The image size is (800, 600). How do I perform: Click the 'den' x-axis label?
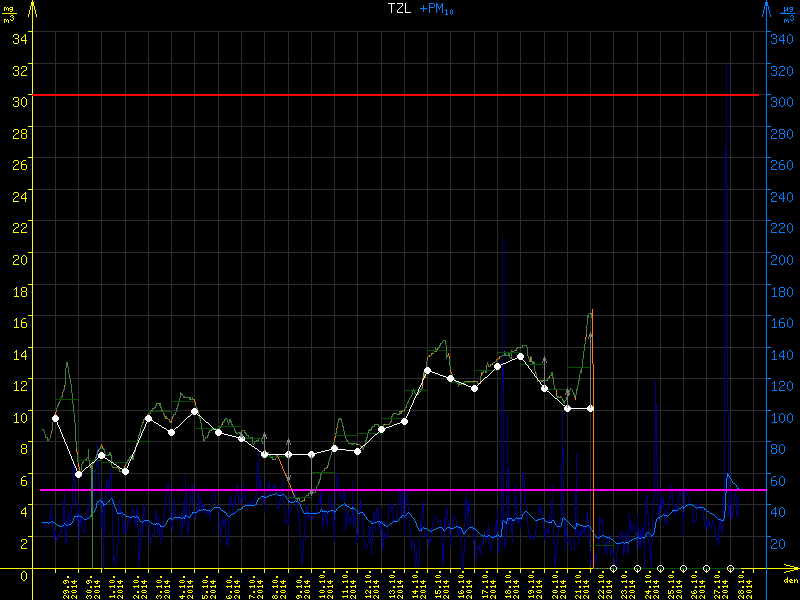pos(789,580)
